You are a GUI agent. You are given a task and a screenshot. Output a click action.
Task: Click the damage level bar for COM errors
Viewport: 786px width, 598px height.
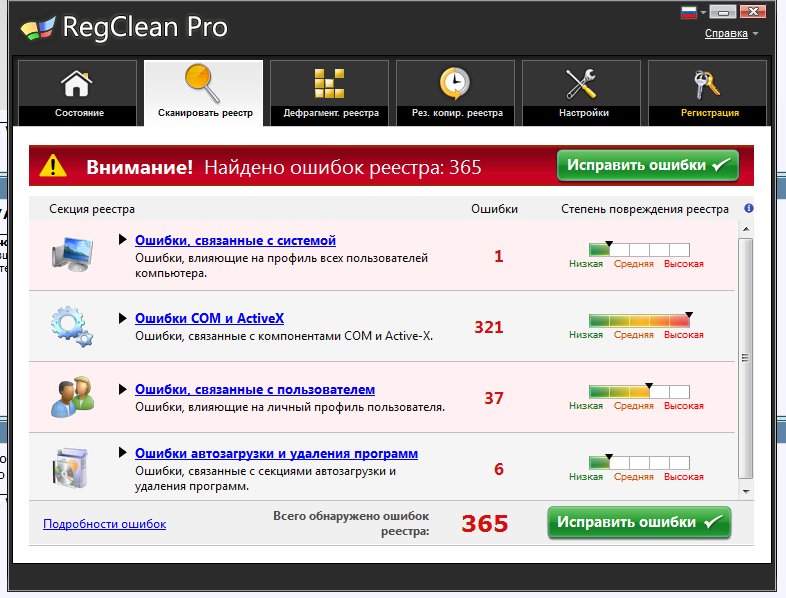639,320
